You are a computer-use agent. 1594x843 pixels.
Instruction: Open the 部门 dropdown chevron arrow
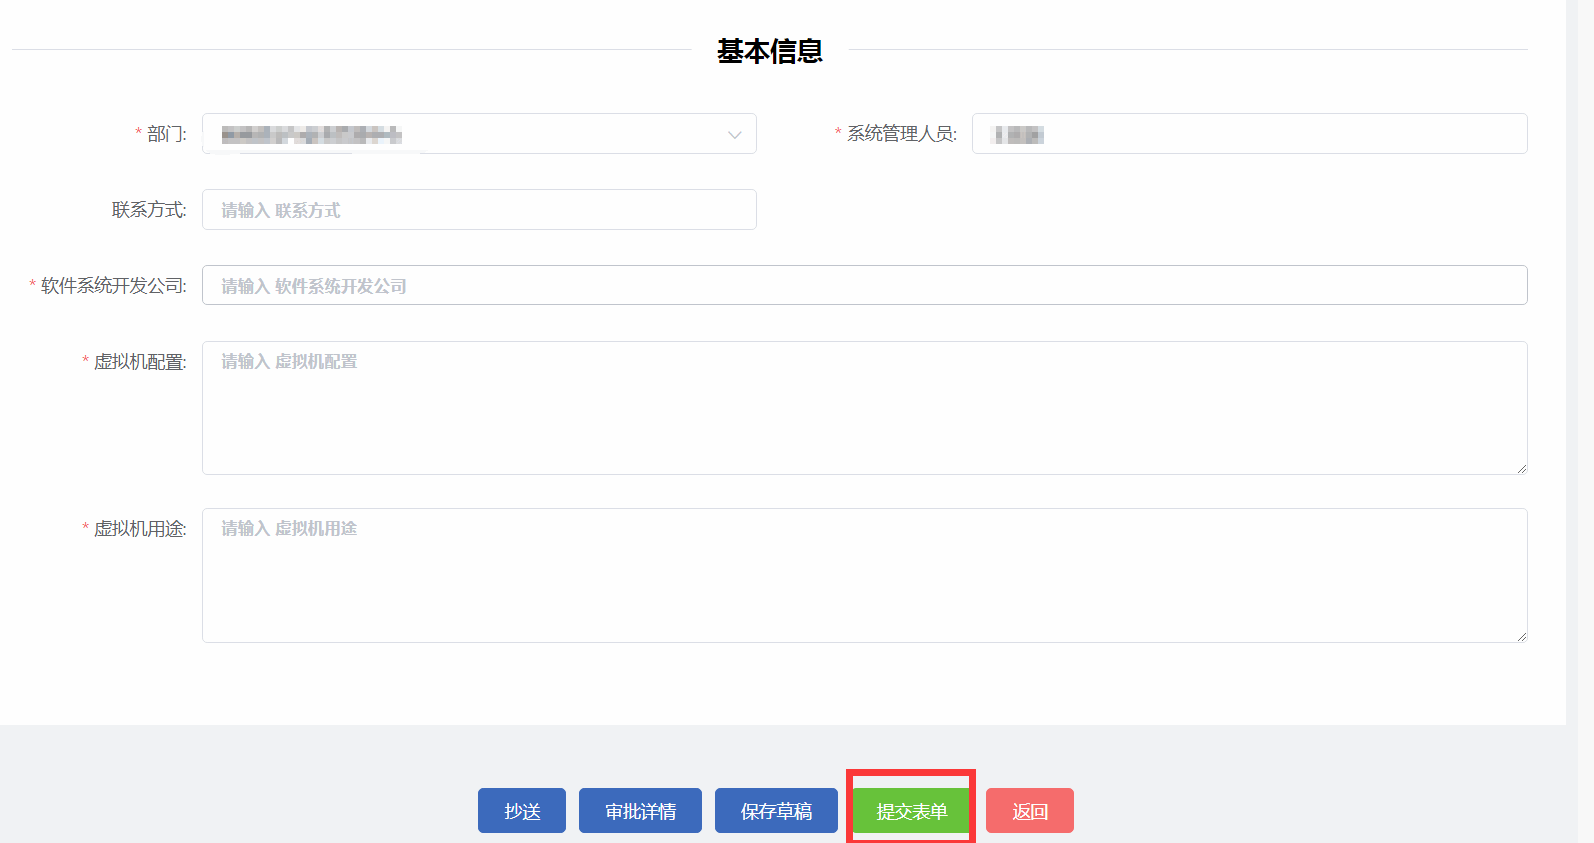click(734, 135)
